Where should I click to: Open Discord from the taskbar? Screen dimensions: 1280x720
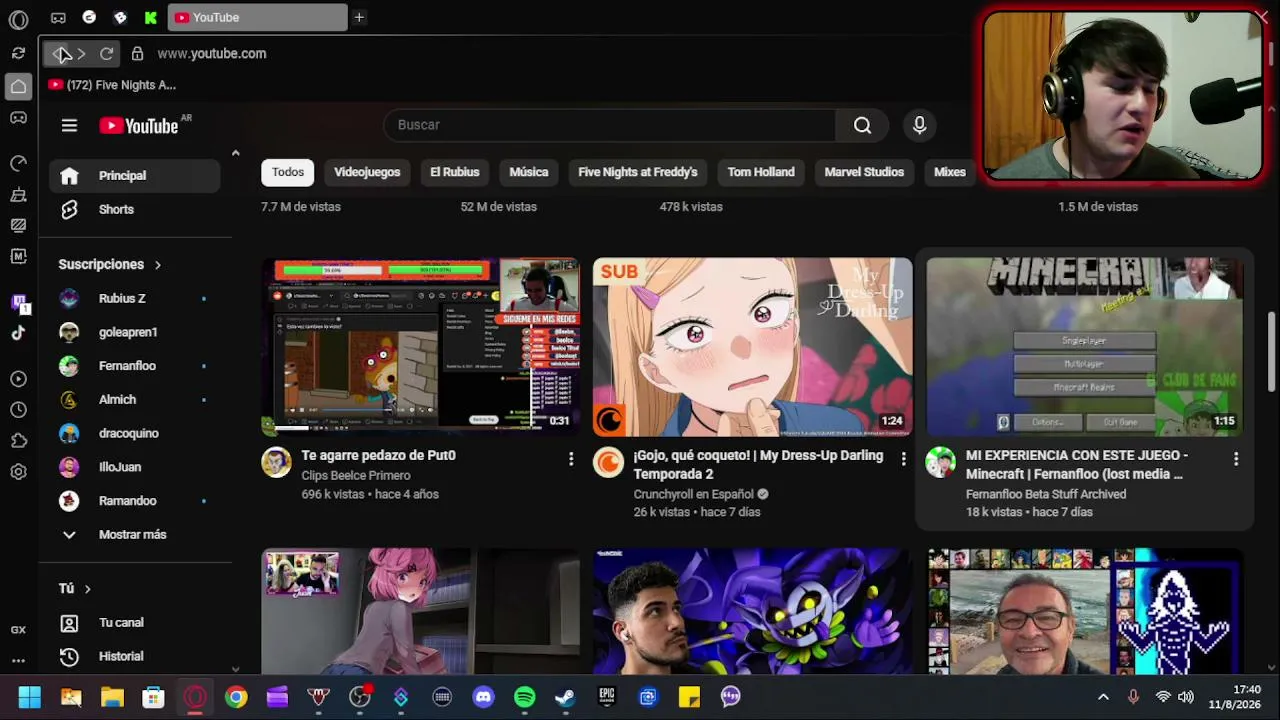tap(483, 697)
